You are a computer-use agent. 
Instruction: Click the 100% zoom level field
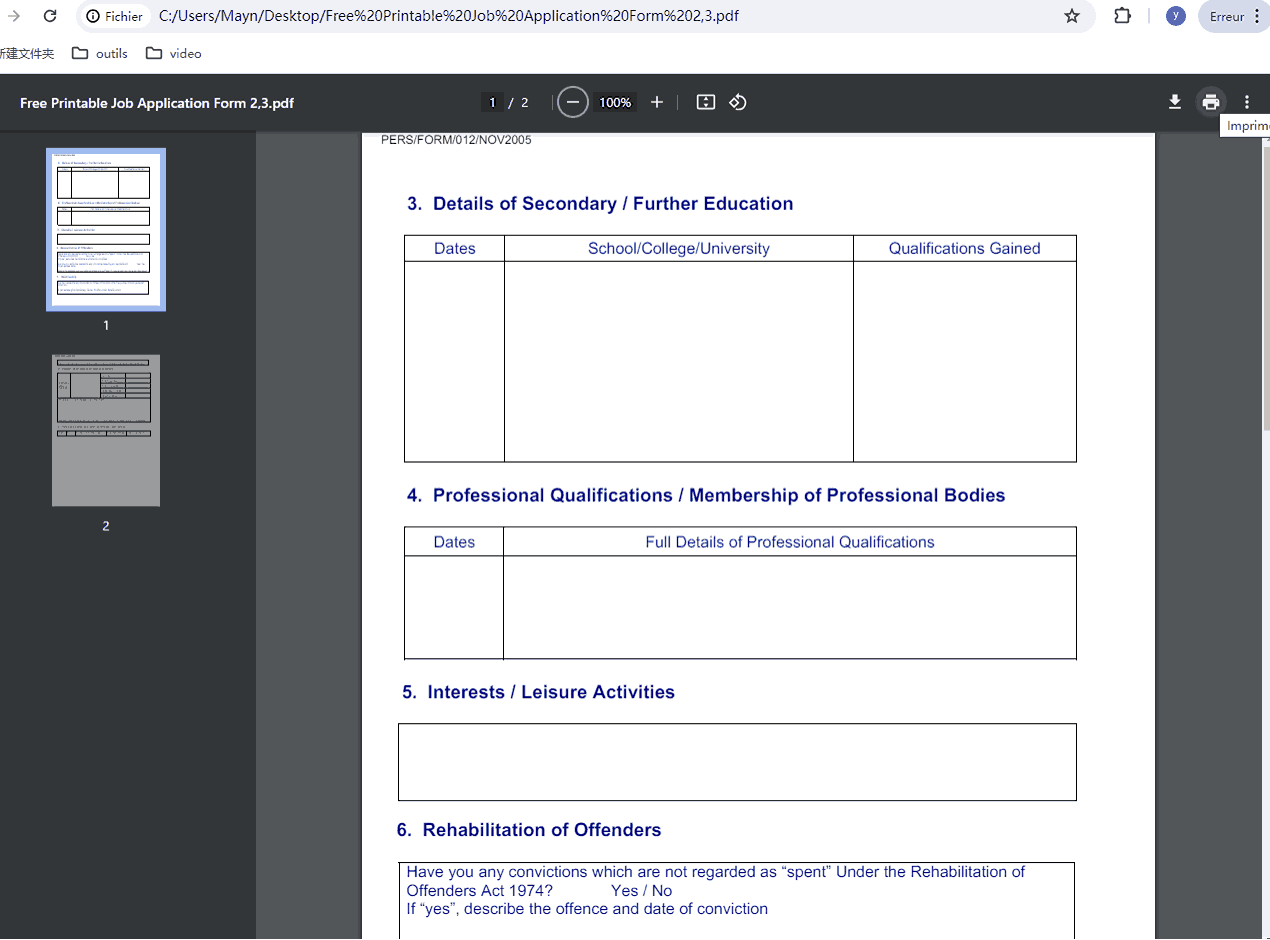click(x=615, y=102)
